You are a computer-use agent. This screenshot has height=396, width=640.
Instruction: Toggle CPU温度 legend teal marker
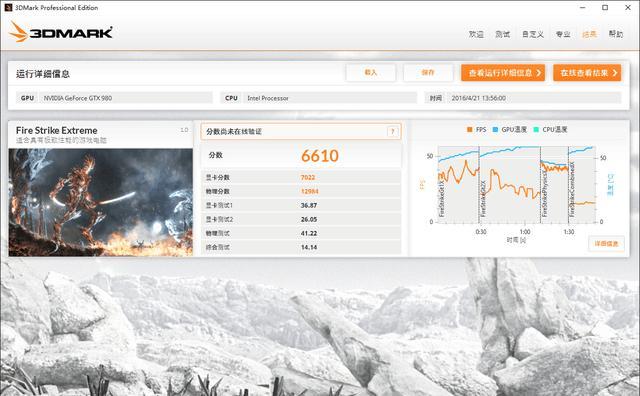coord(536,129)
